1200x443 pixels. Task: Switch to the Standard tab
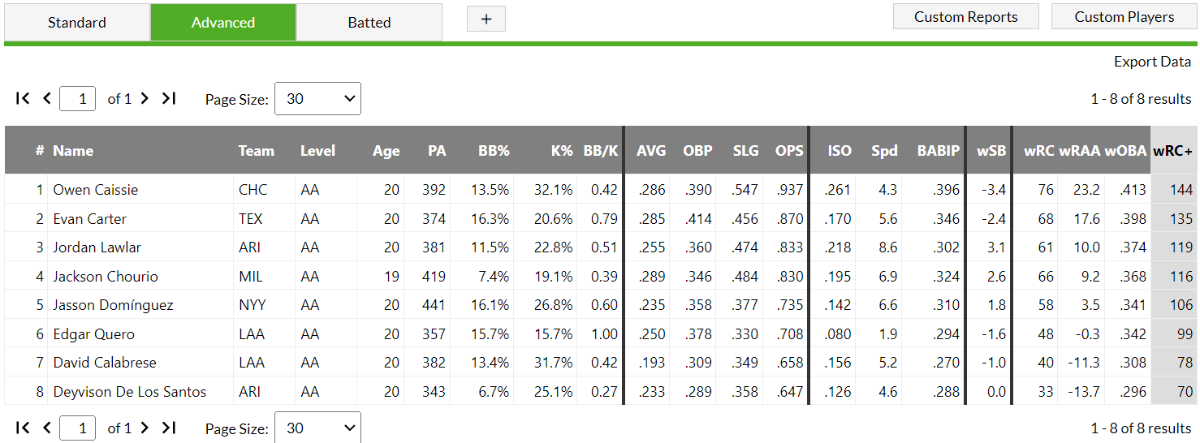[77, 22]
